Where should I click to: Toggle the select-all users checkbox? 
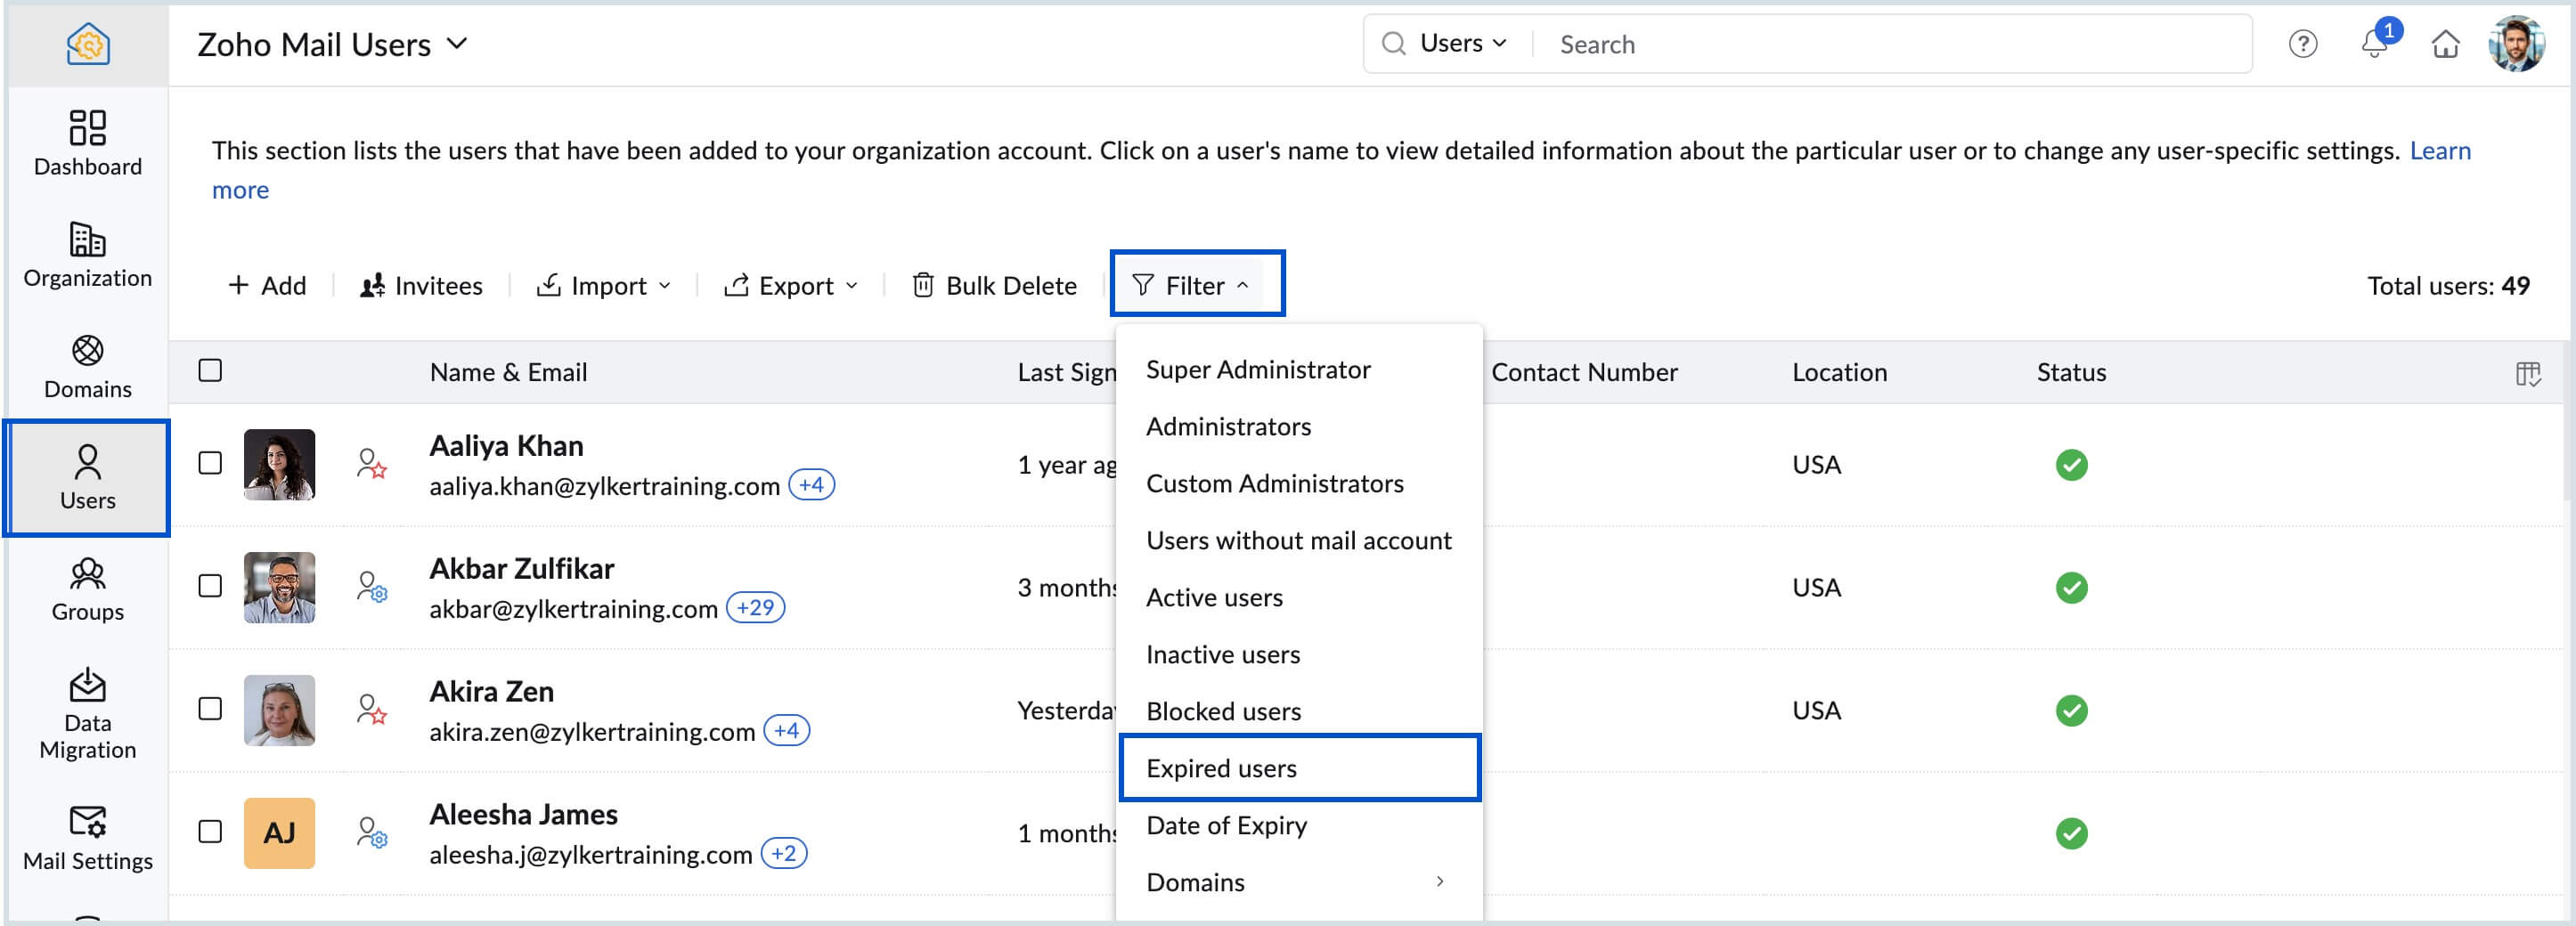210,371
